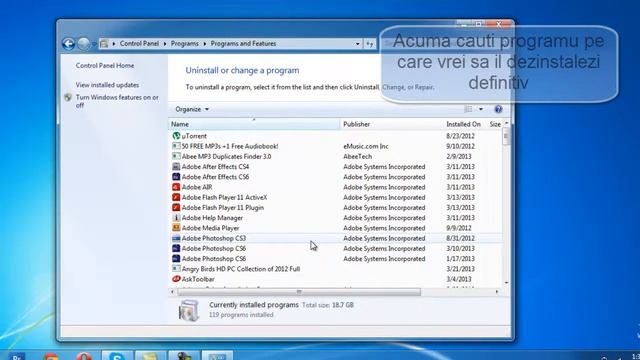Click the Adobe AIR icon
The width and height of the screenshot is (640, 360).
pyautogui.click(x=176, y=187)
